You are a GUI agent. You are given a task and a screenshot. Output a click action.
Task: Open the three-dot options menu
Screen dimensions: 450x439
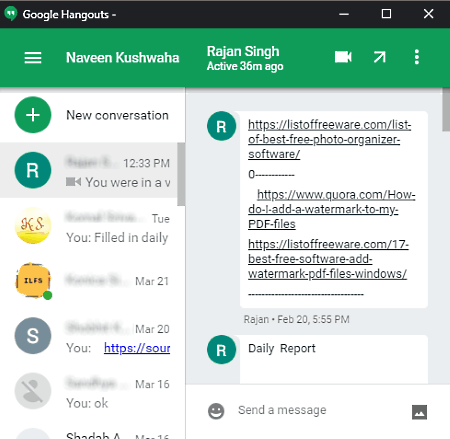(417, 57)
